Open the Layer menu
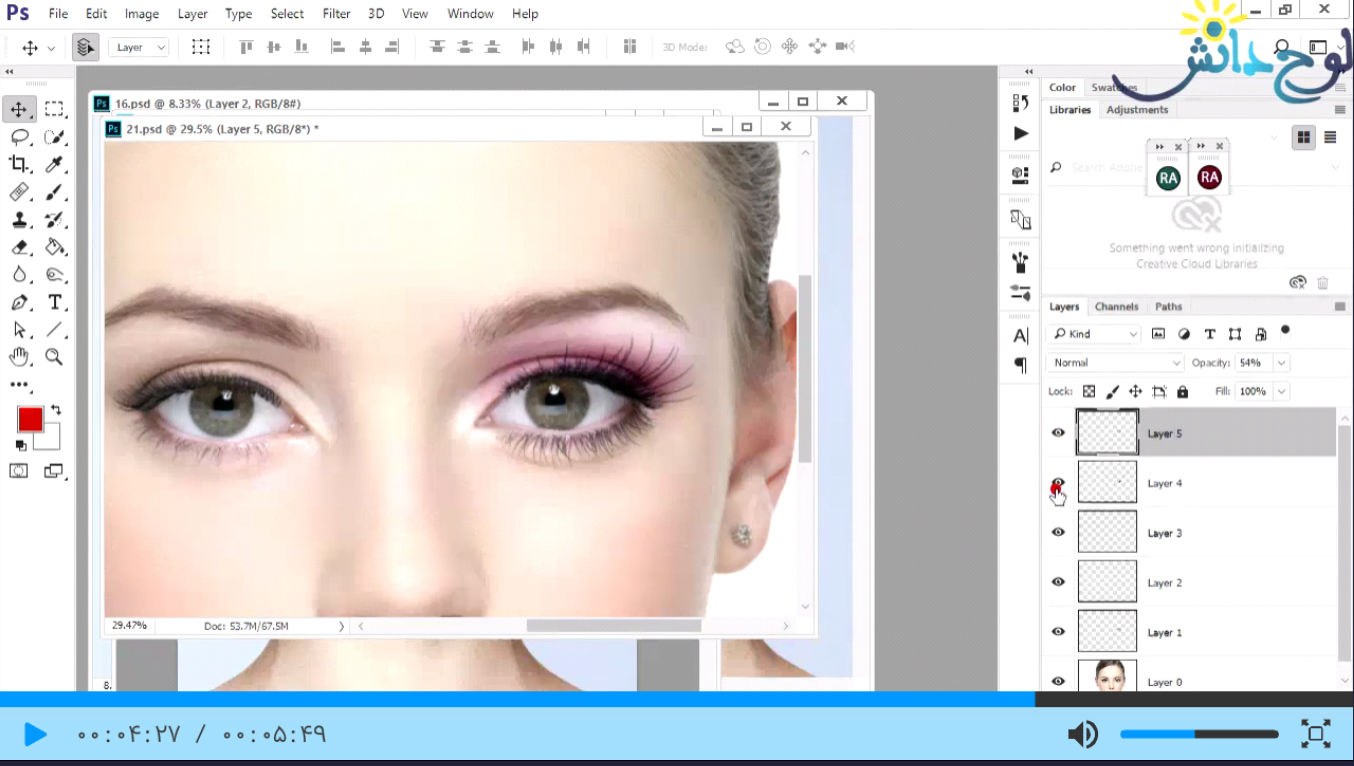 [x=192, y=14]
